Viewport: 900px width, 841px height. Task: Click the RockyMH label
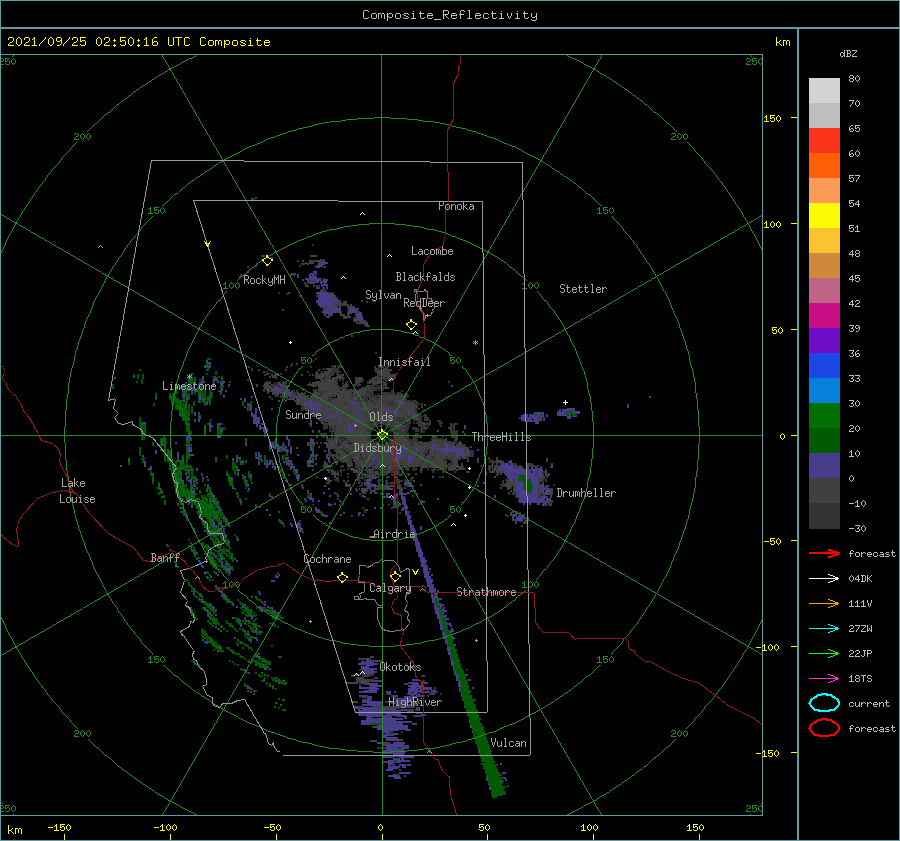(264, 280)
